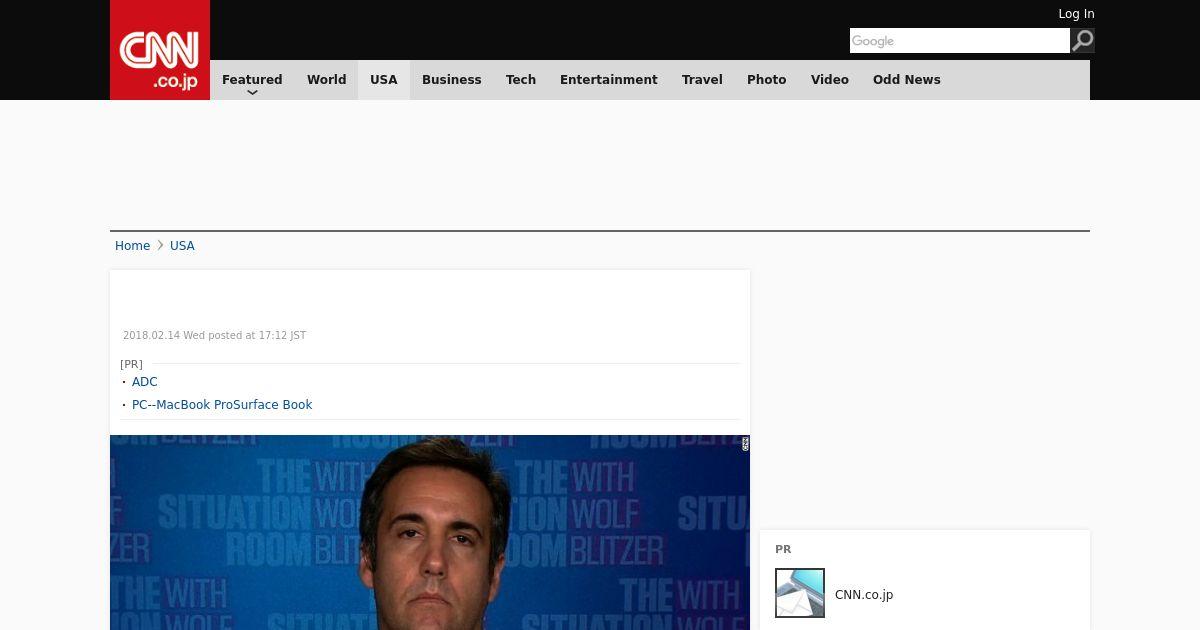Open the CNN.co.jp mail thumbnail in PR box
Image resolution: width=1200 pixels, height=630 pixels.
pos(800,593)
